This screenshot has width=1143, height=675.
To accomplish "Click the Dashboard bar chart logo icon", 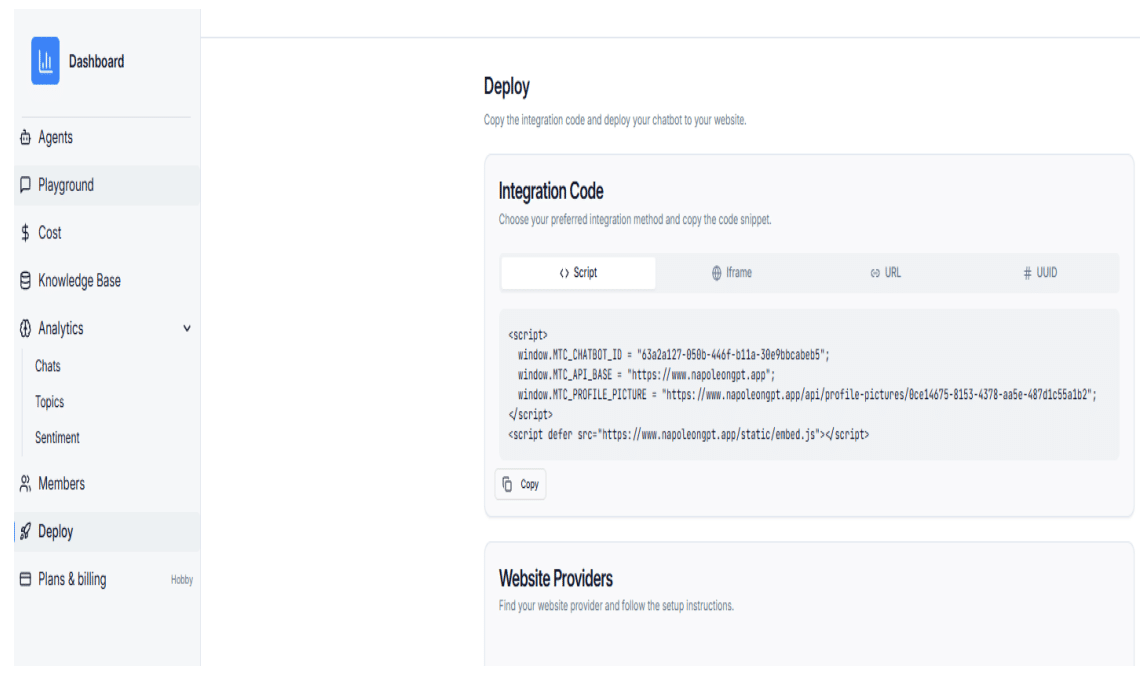I will coord(45,61).
